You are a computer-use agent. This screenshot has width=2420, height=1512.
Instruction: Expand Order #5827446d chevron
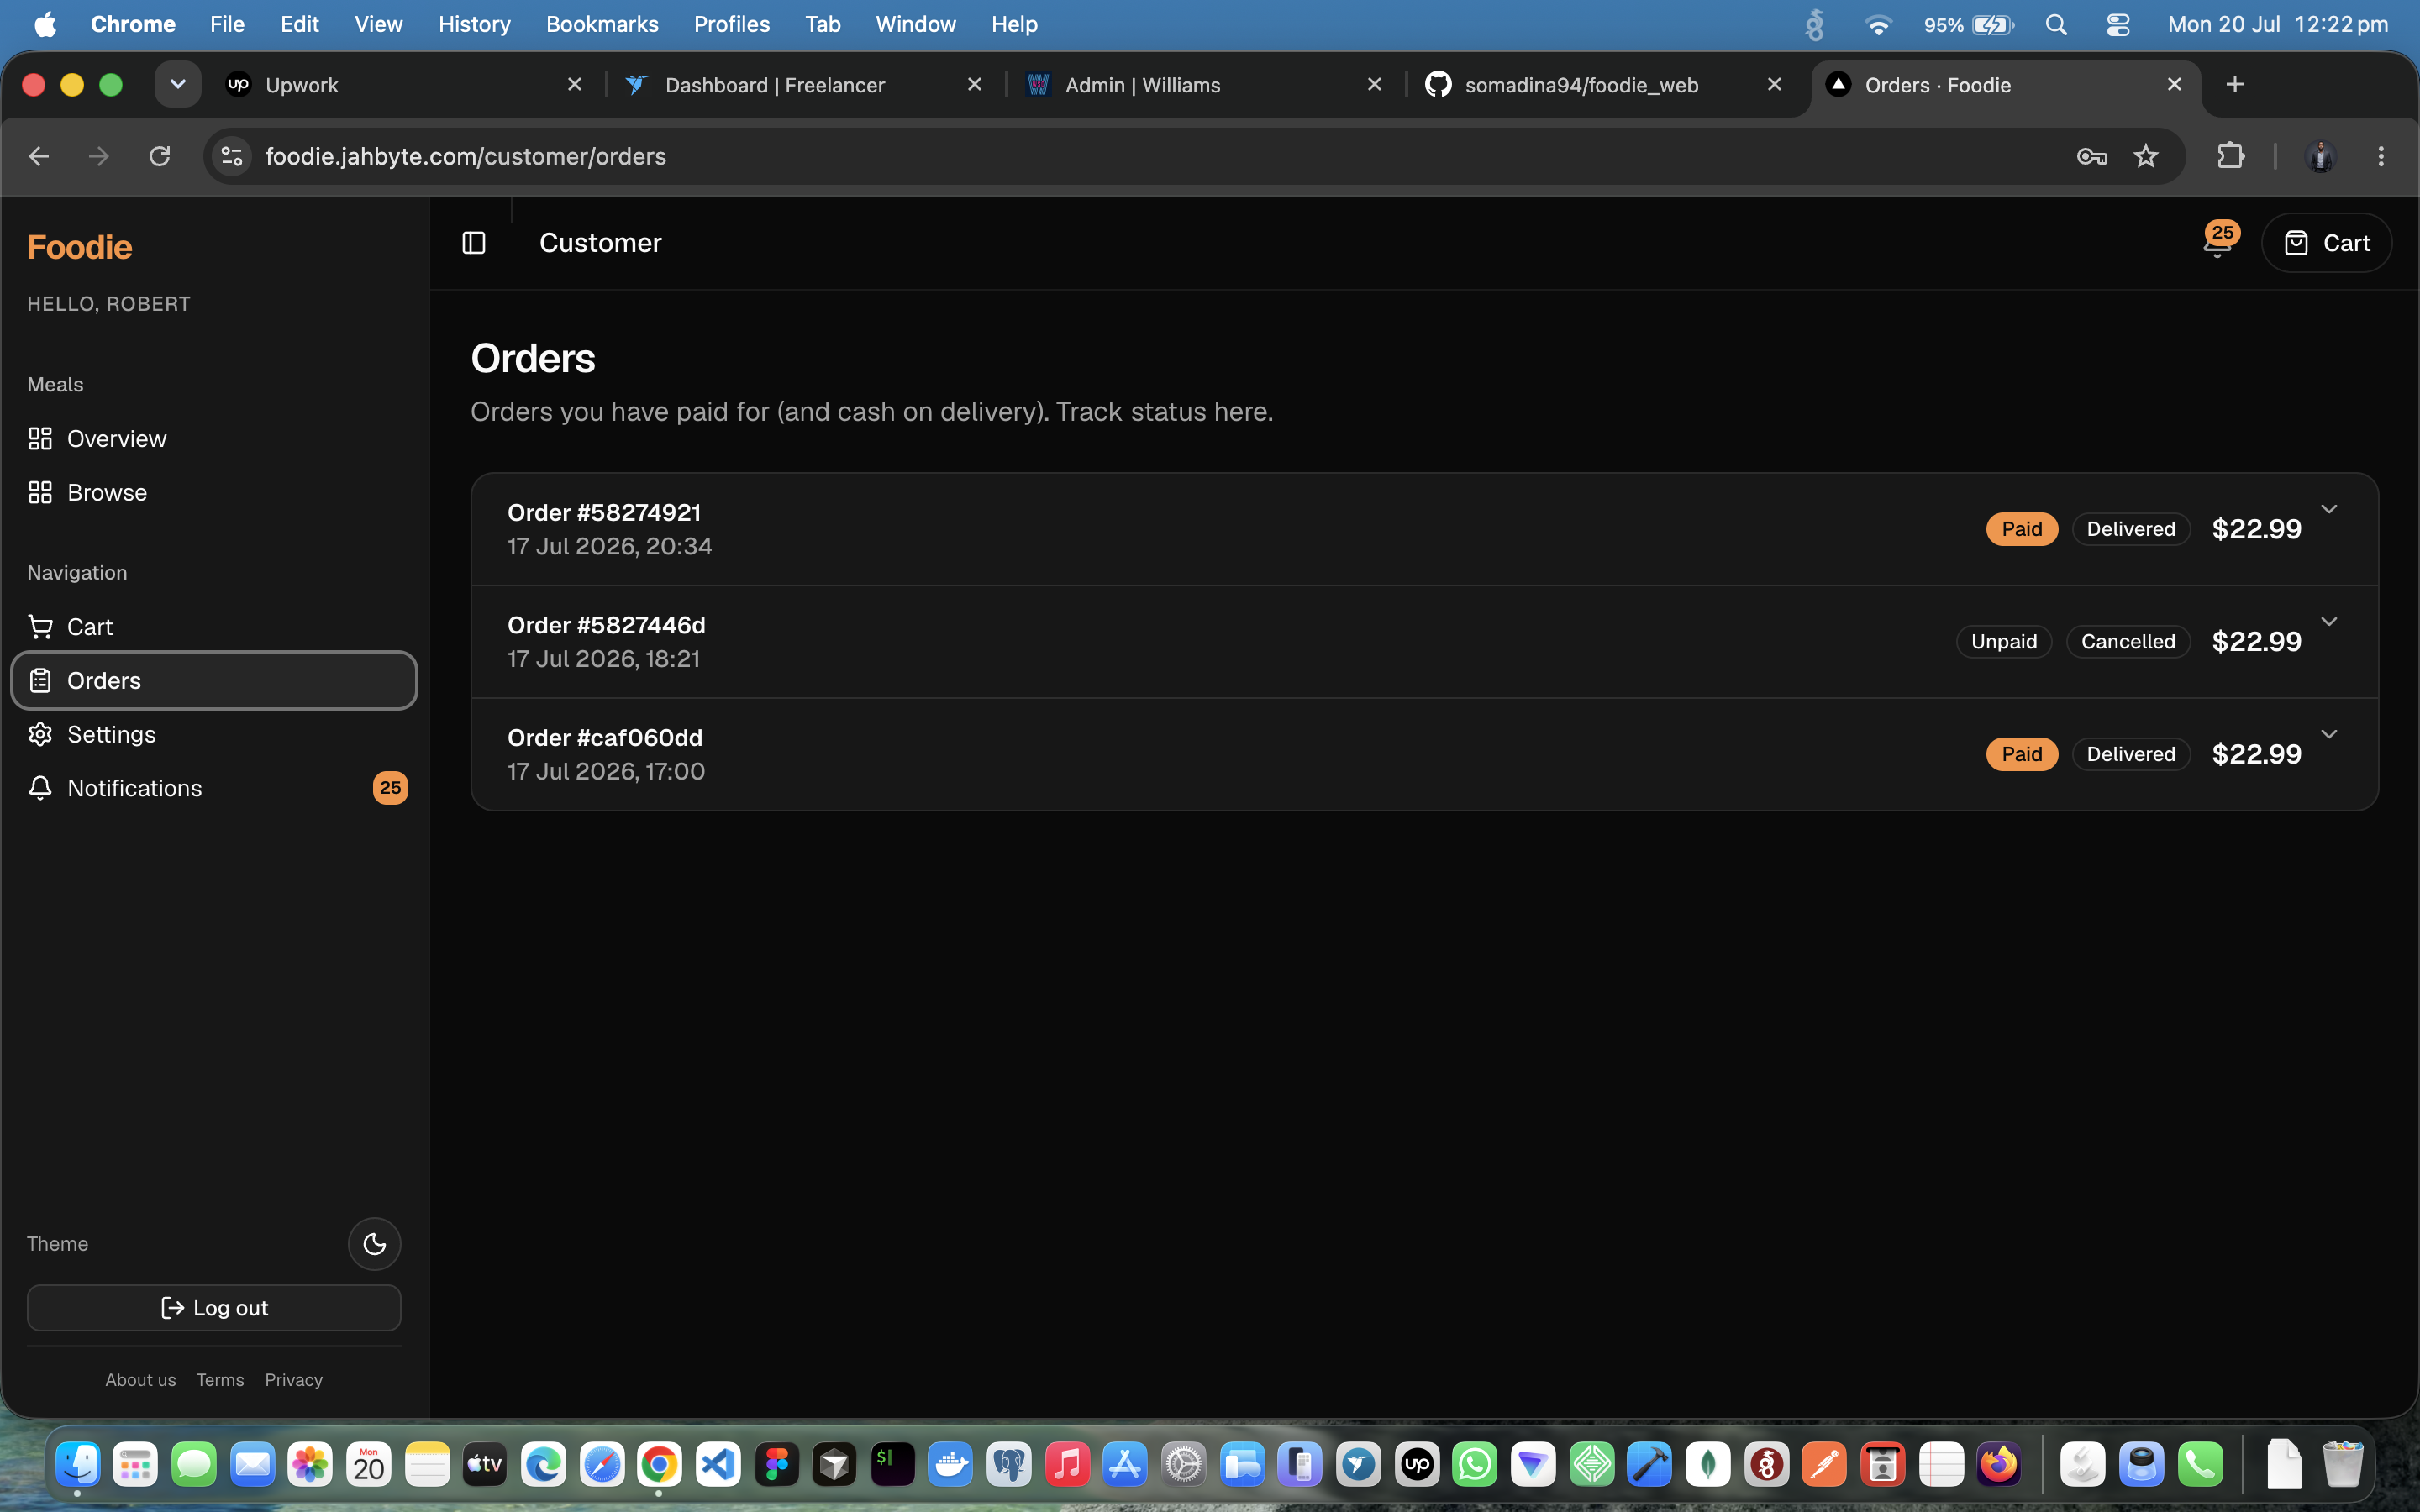click(2329, 622)
